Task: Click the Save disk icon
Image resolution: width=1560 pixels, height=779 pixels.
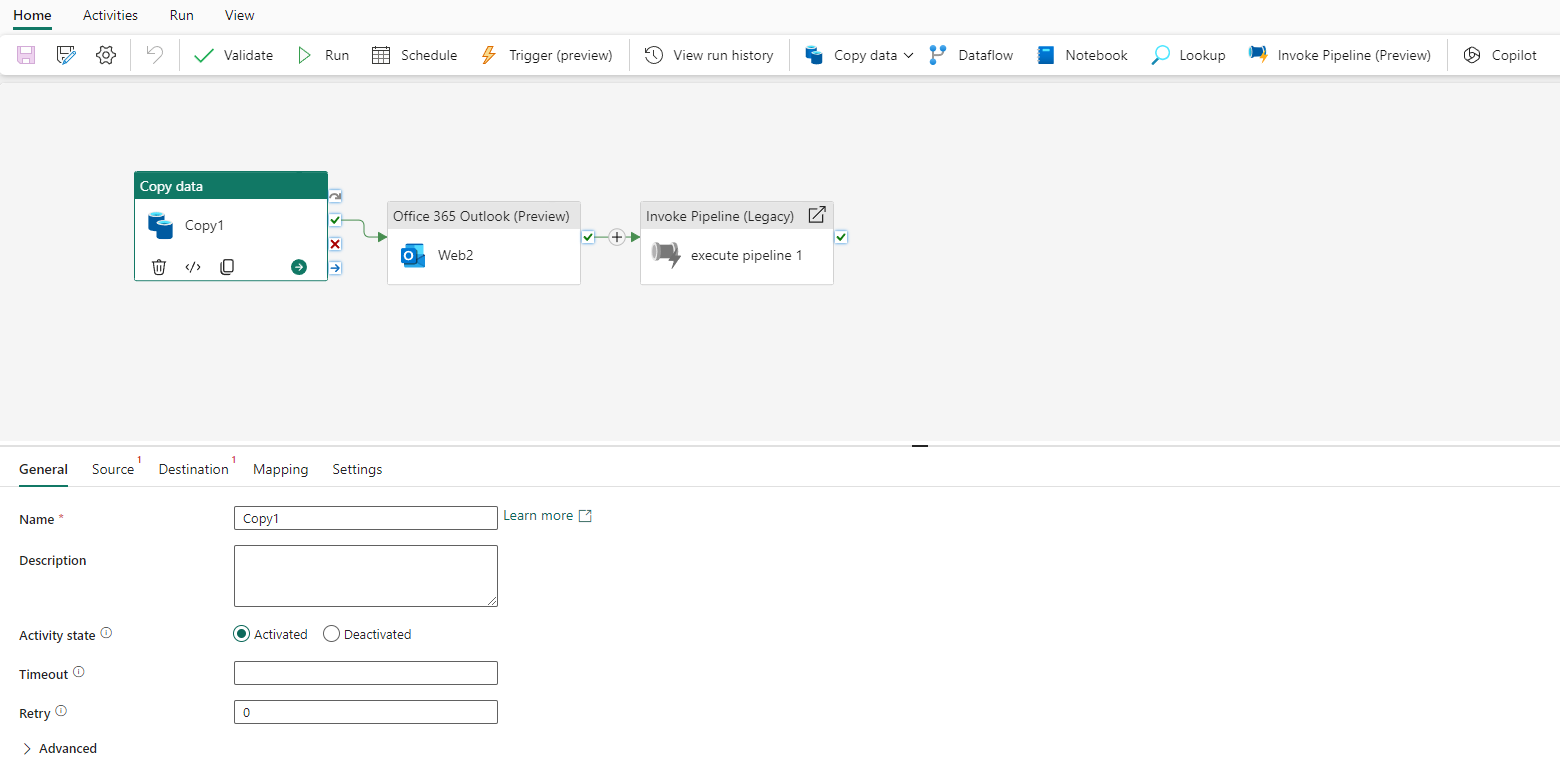Action: (27, 55)
